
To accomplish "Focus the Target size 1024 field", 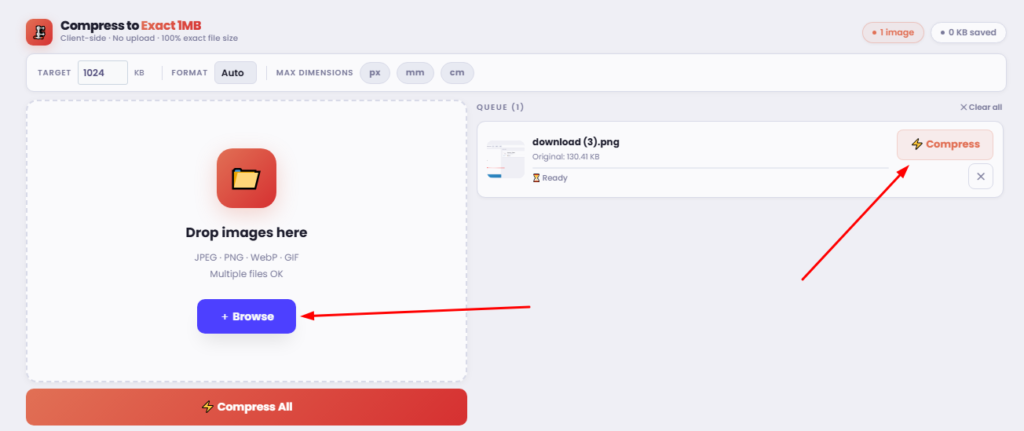I will pos(103,72).
